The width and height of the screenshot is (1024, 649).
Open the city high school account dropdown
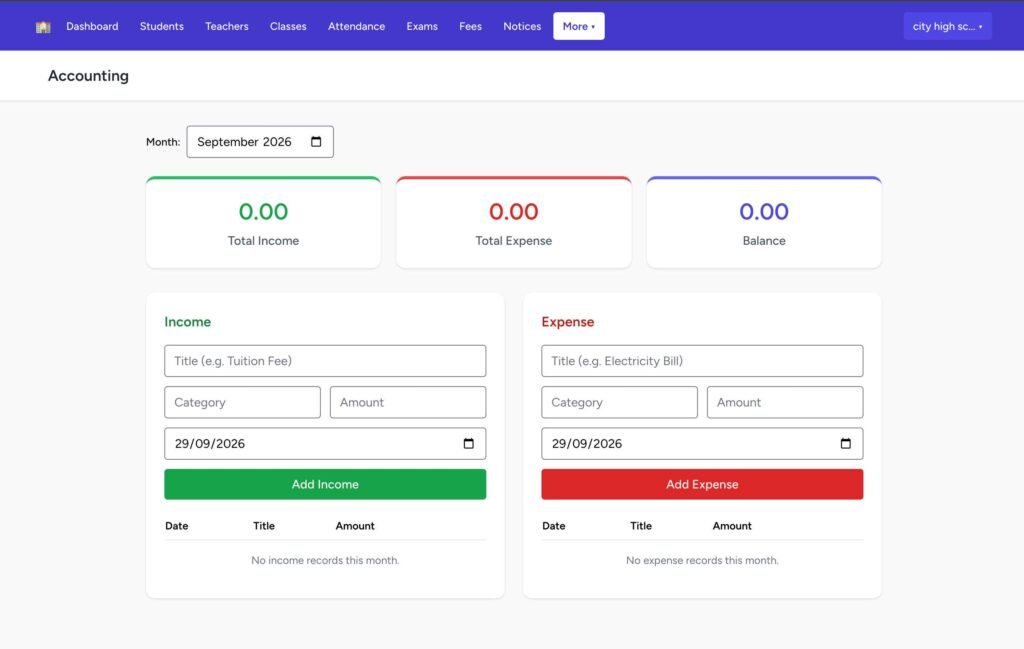click(x=948, y=26)
